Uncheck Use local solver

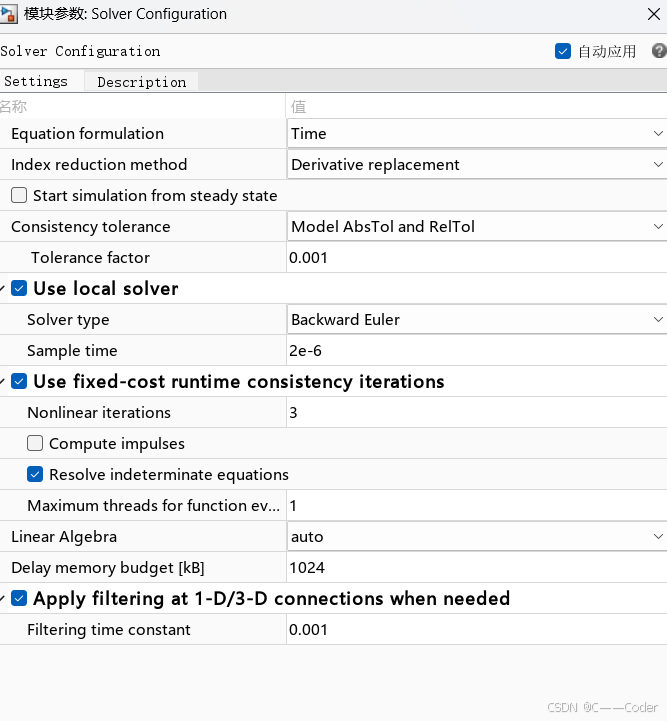[x=19, y=289]
